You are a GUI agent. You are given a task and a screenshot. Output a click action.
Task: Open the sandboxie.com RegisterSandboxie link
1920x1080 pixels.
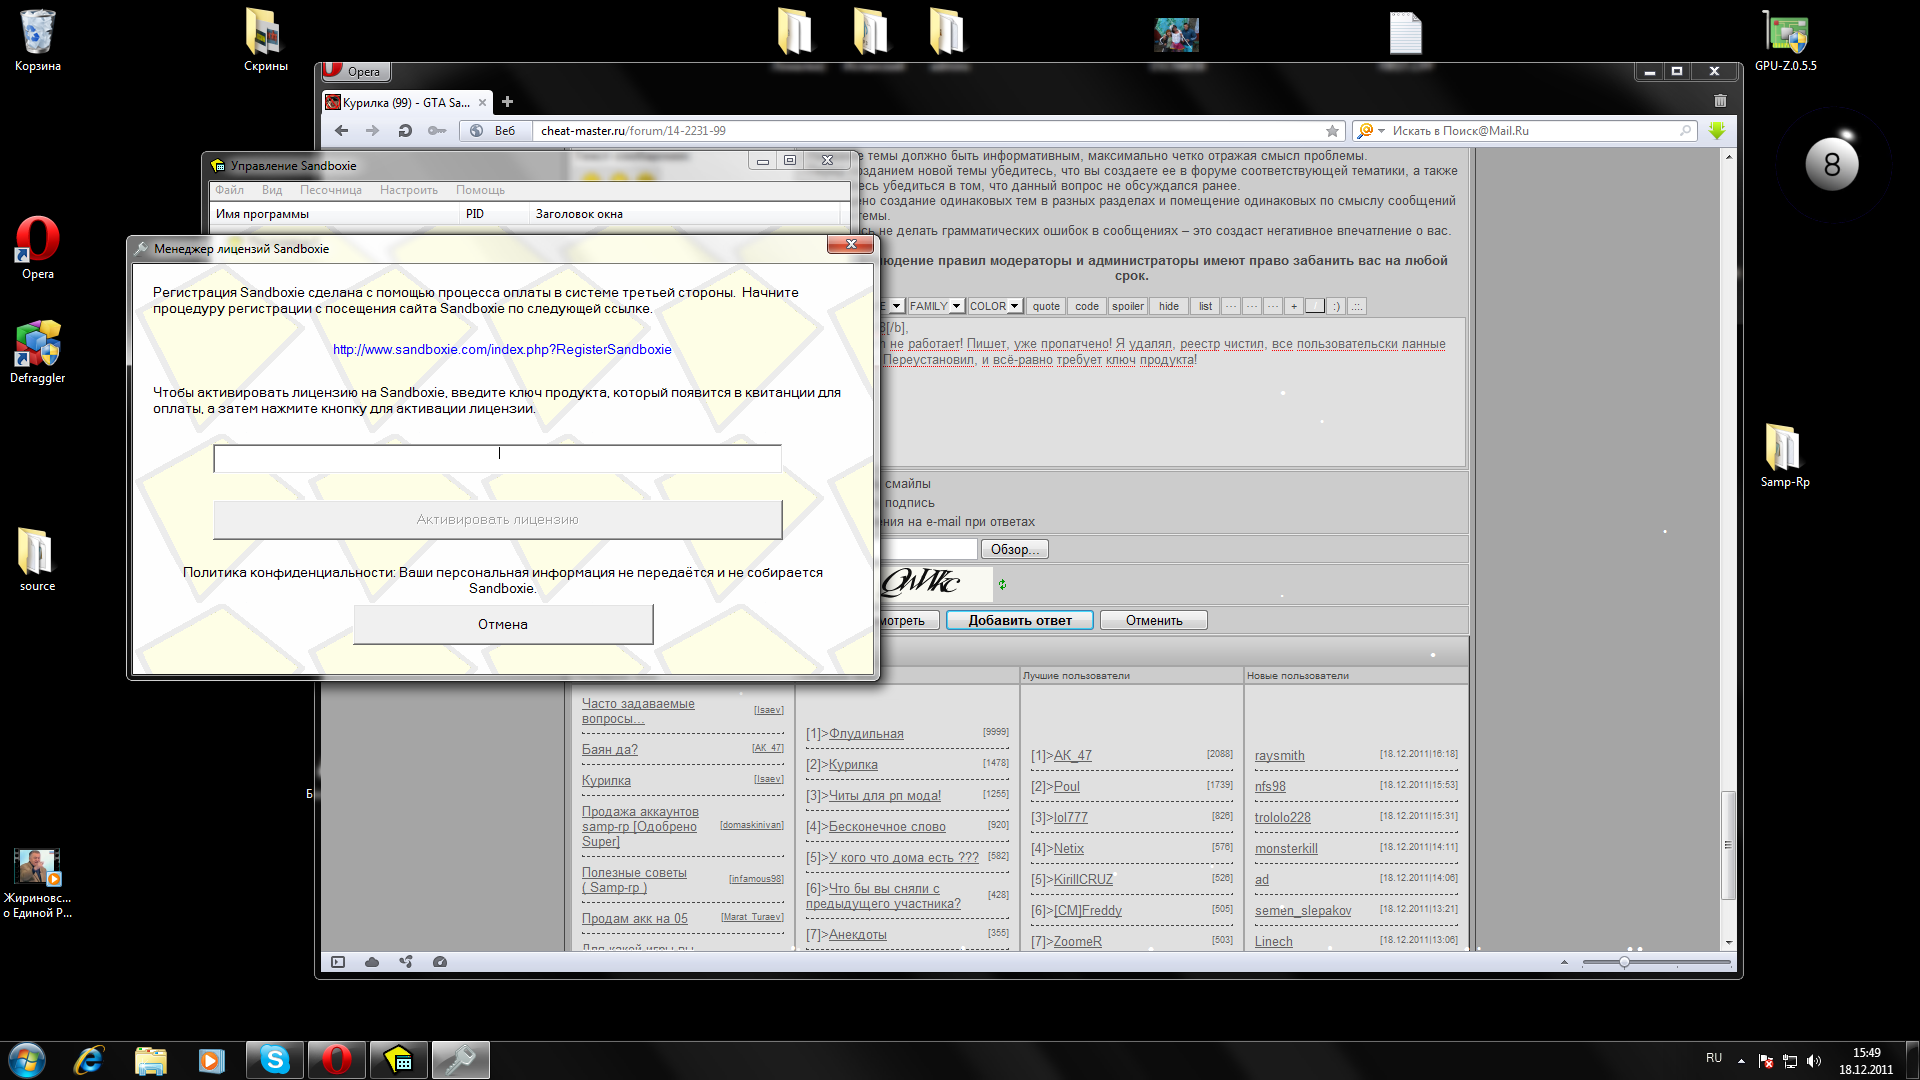(x=502, y=349)
